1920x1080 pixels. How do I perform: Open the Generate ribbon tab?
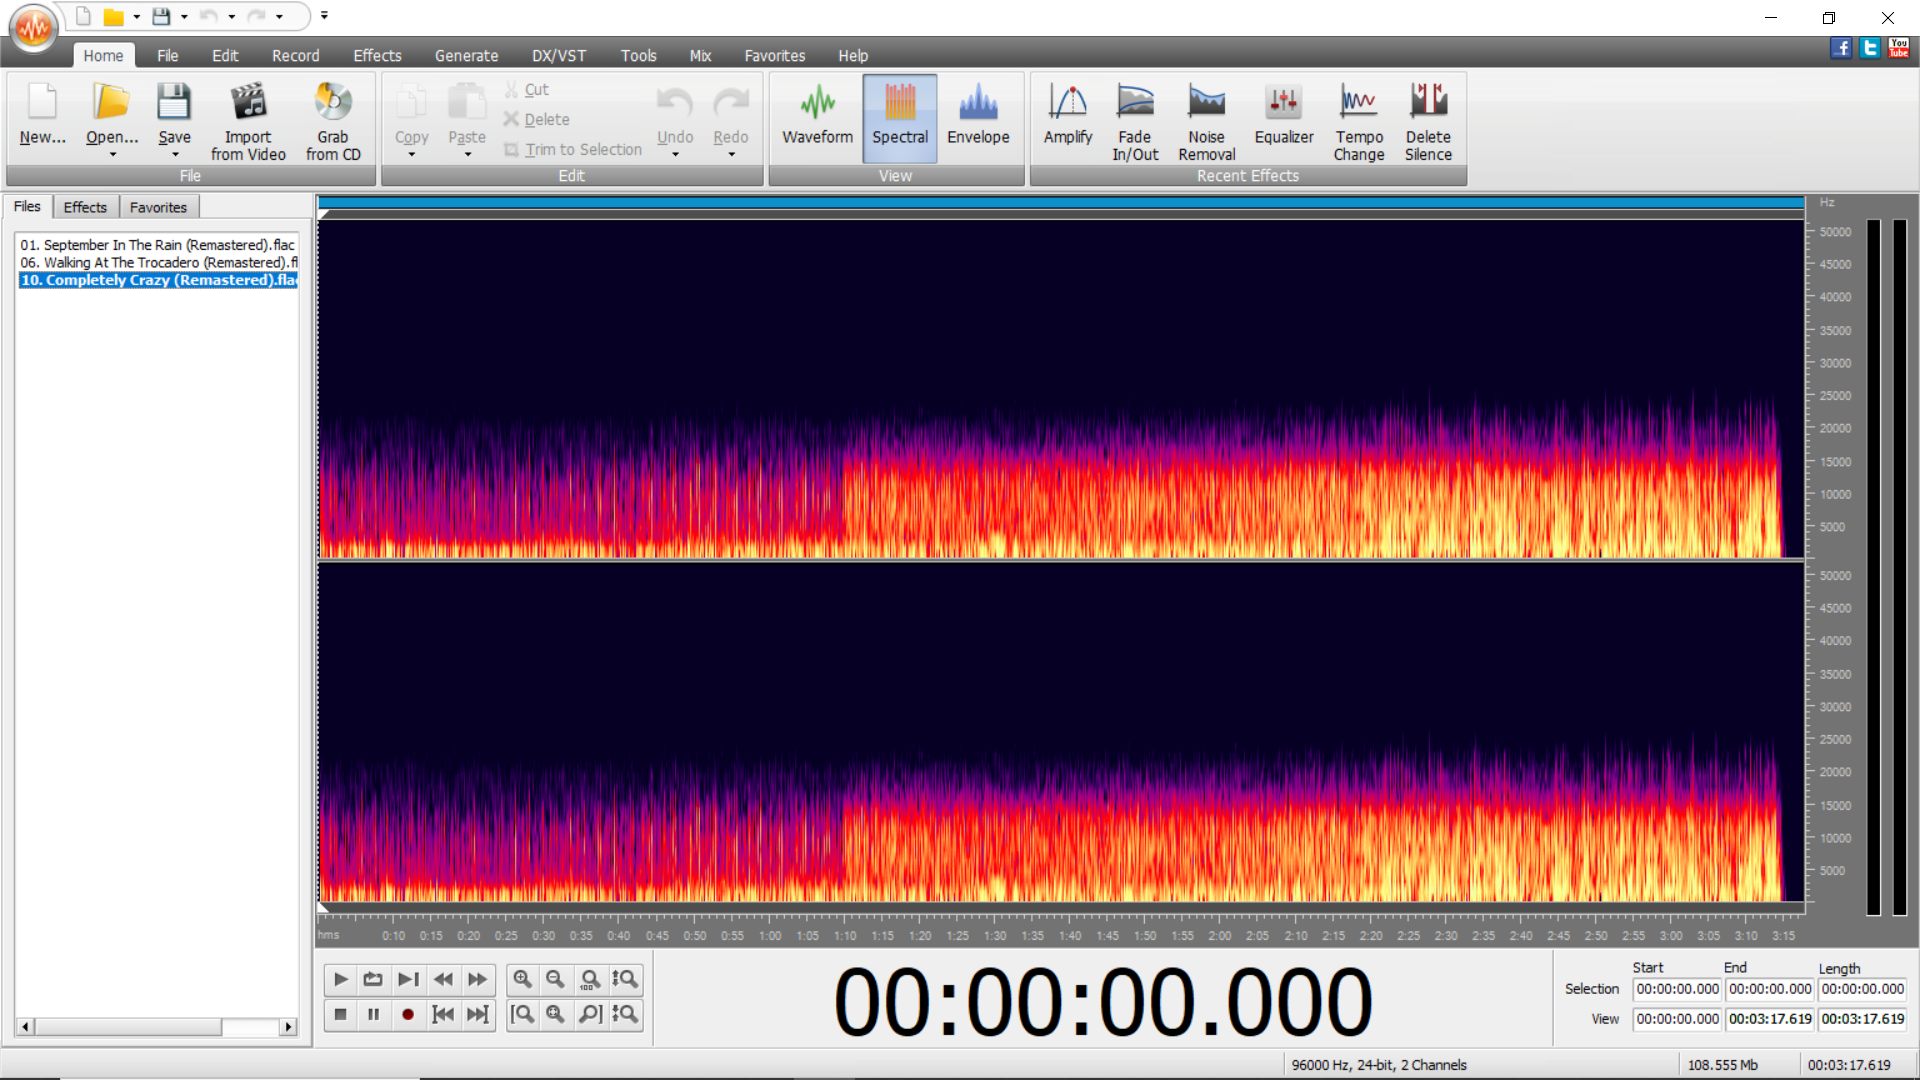click(466, 55)
